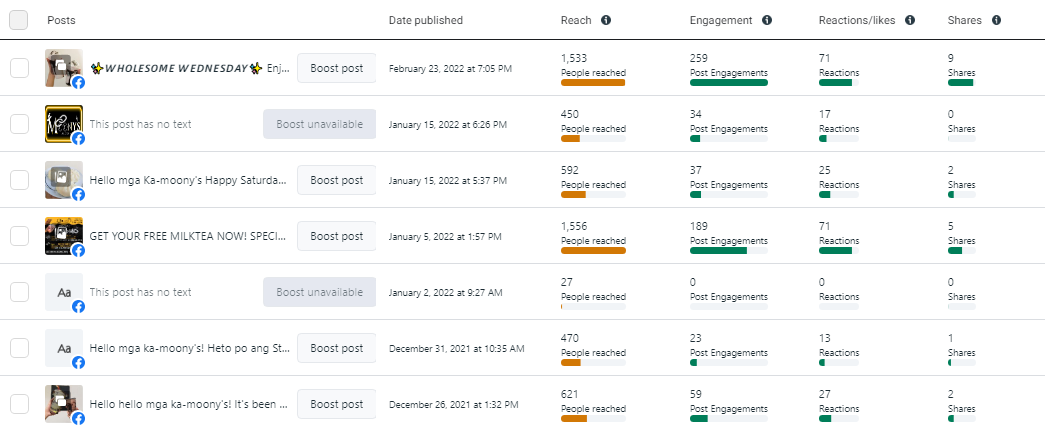Click the Posts column header
The height and width of the screenshot is (428, 1045).
click(x=61, y=20)
